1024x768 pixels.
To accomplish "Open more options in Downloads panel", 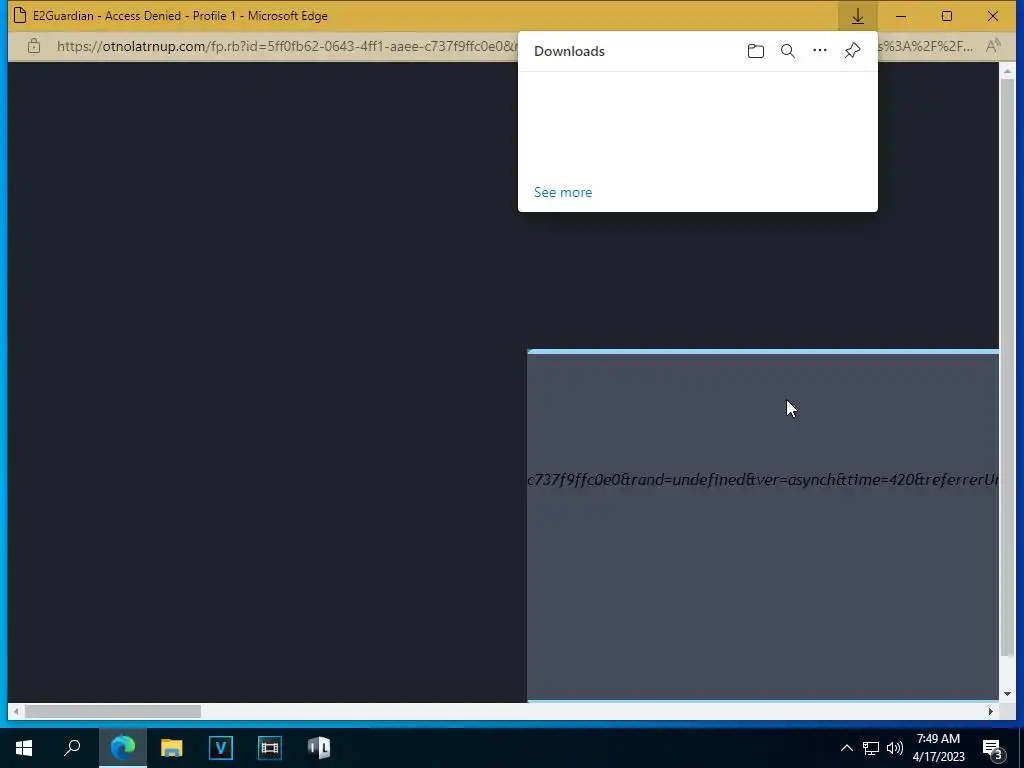I will coord(820,50).
